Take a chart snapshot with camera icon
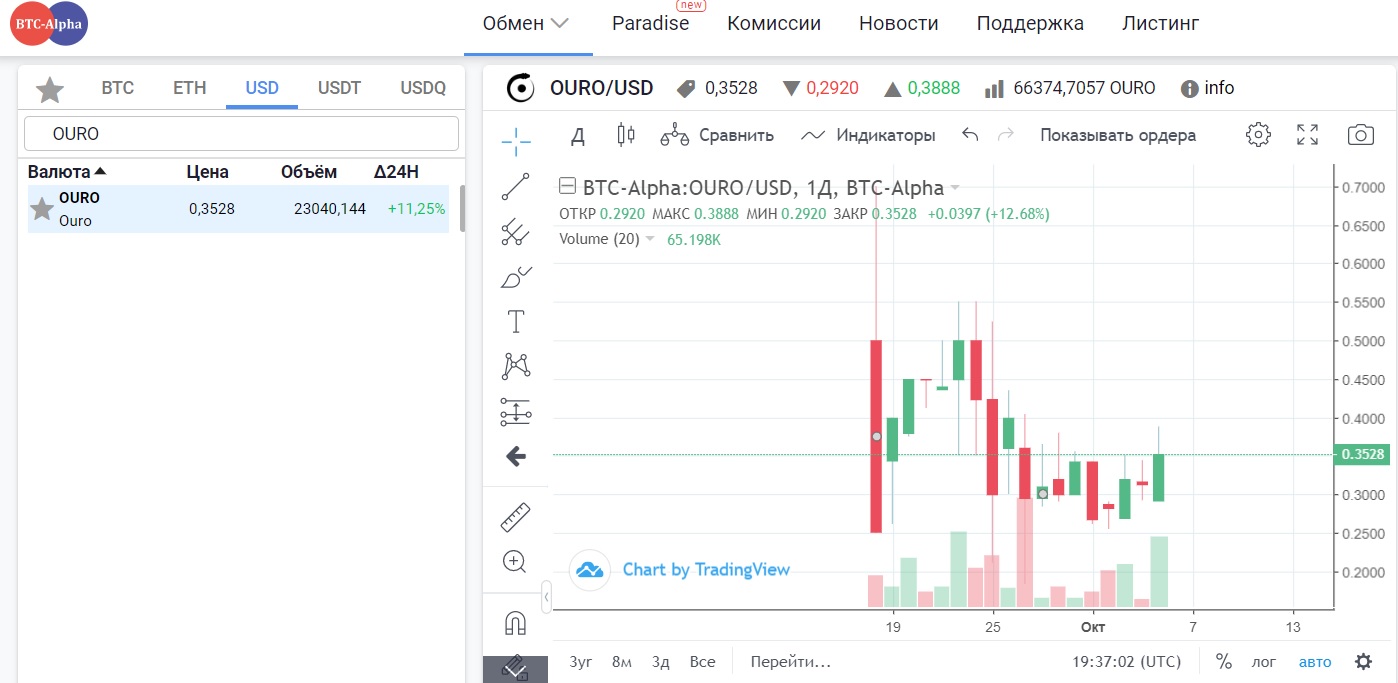Image resolution: width=1398 pixels, height=683 pixels. pyautogui.click(x=1360, y=135)
